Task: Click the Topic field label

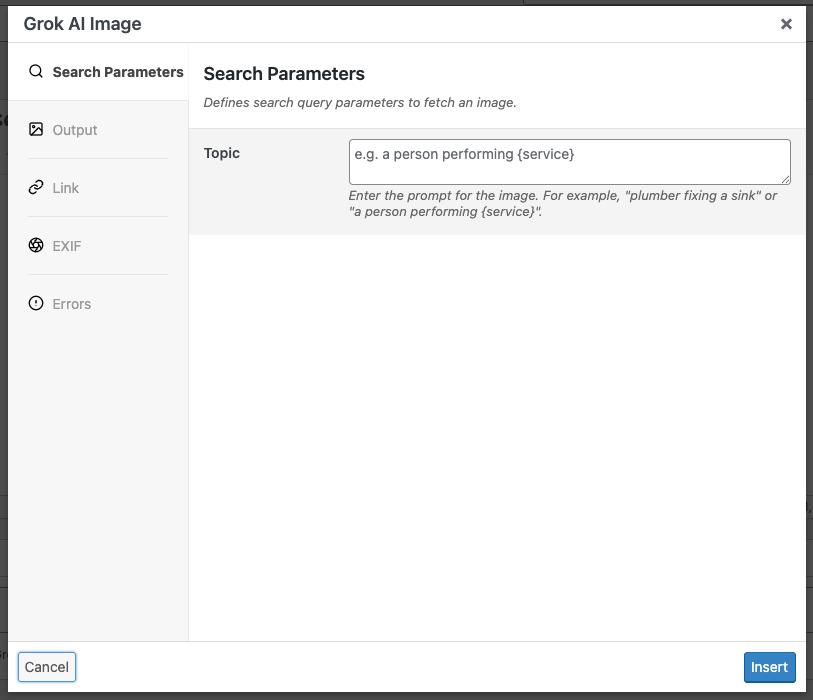Action: (x=221, y=153)
